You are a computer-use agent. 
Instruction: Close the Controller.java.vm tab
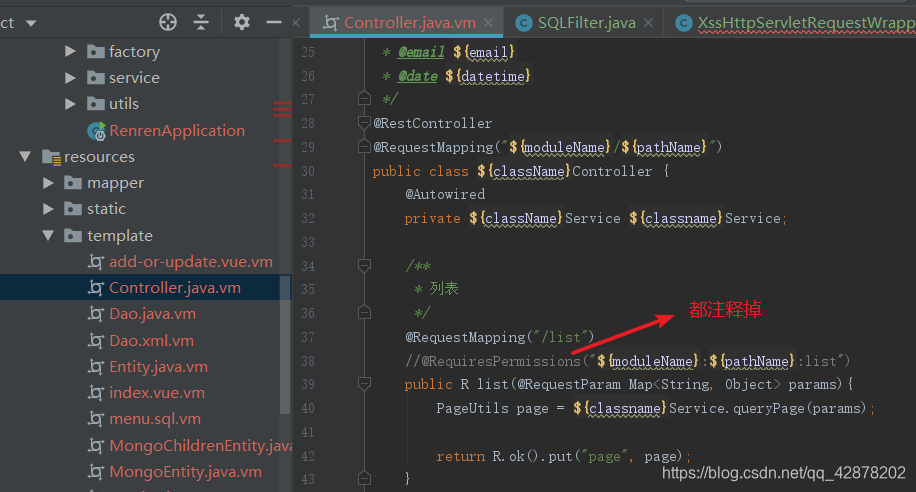tap(488, 23)
